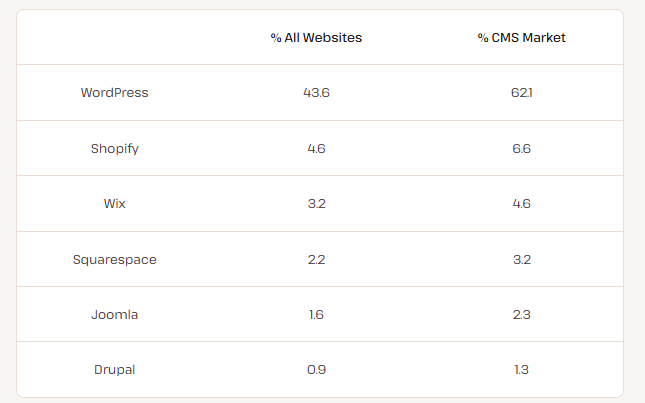Screen dimensions: 645x403
Task: Click the Wix row label
Action: pyautogui.click(x=114, y=204)
